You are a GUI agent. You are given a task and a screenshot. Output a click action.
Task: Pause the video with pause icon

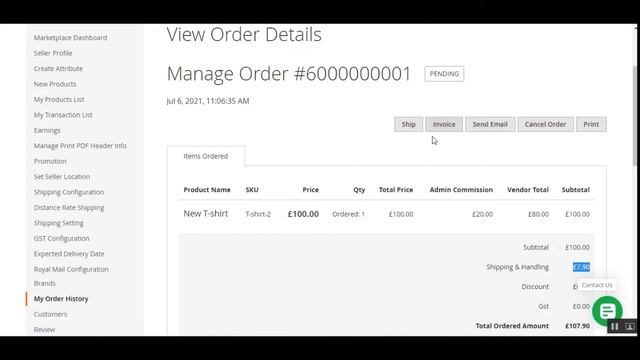pos(615,326)
